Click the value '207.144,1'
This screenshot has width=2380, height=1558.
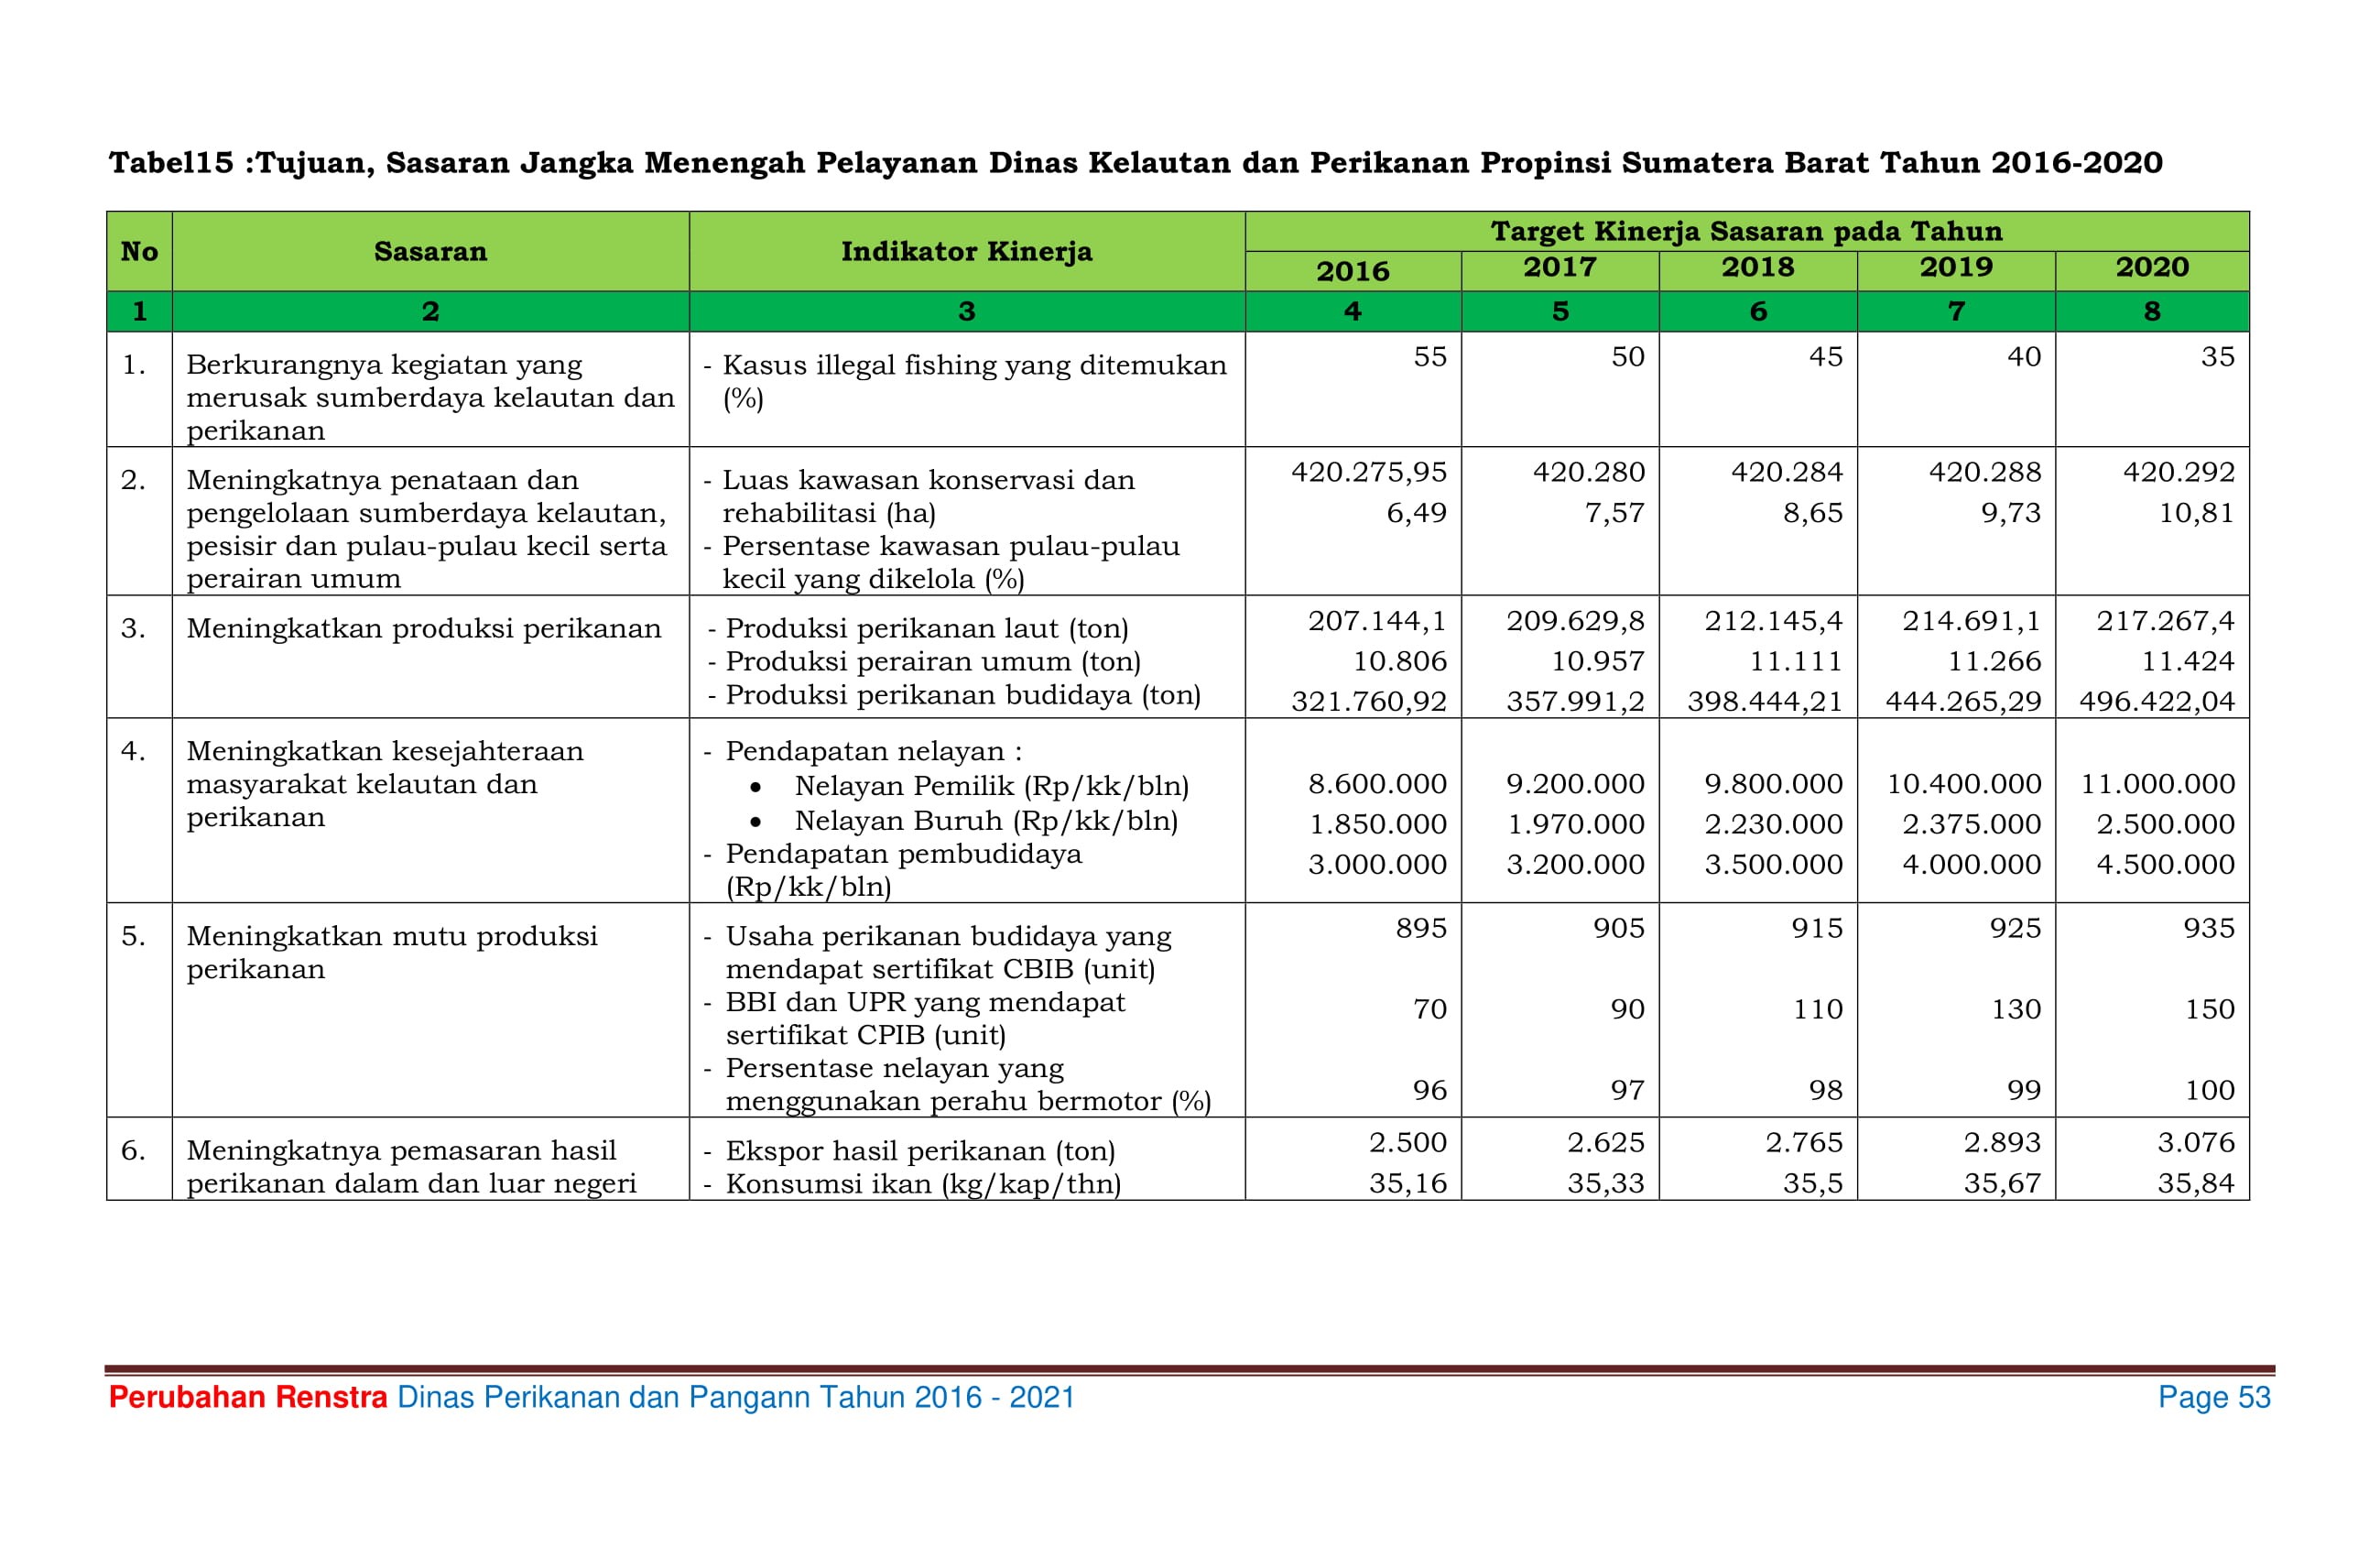1377,621
